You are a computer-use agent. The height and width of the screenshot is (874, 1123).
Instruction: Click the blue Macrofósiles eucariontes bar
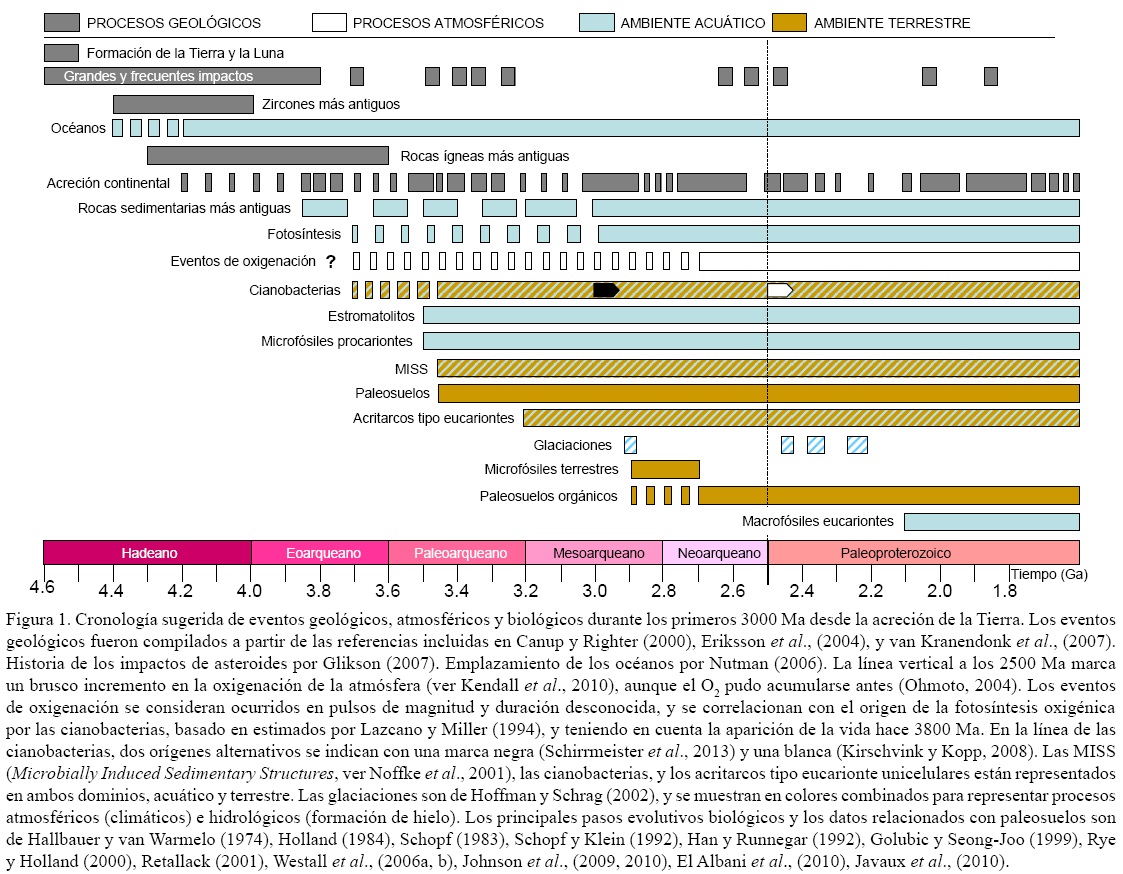coord(991,521)
